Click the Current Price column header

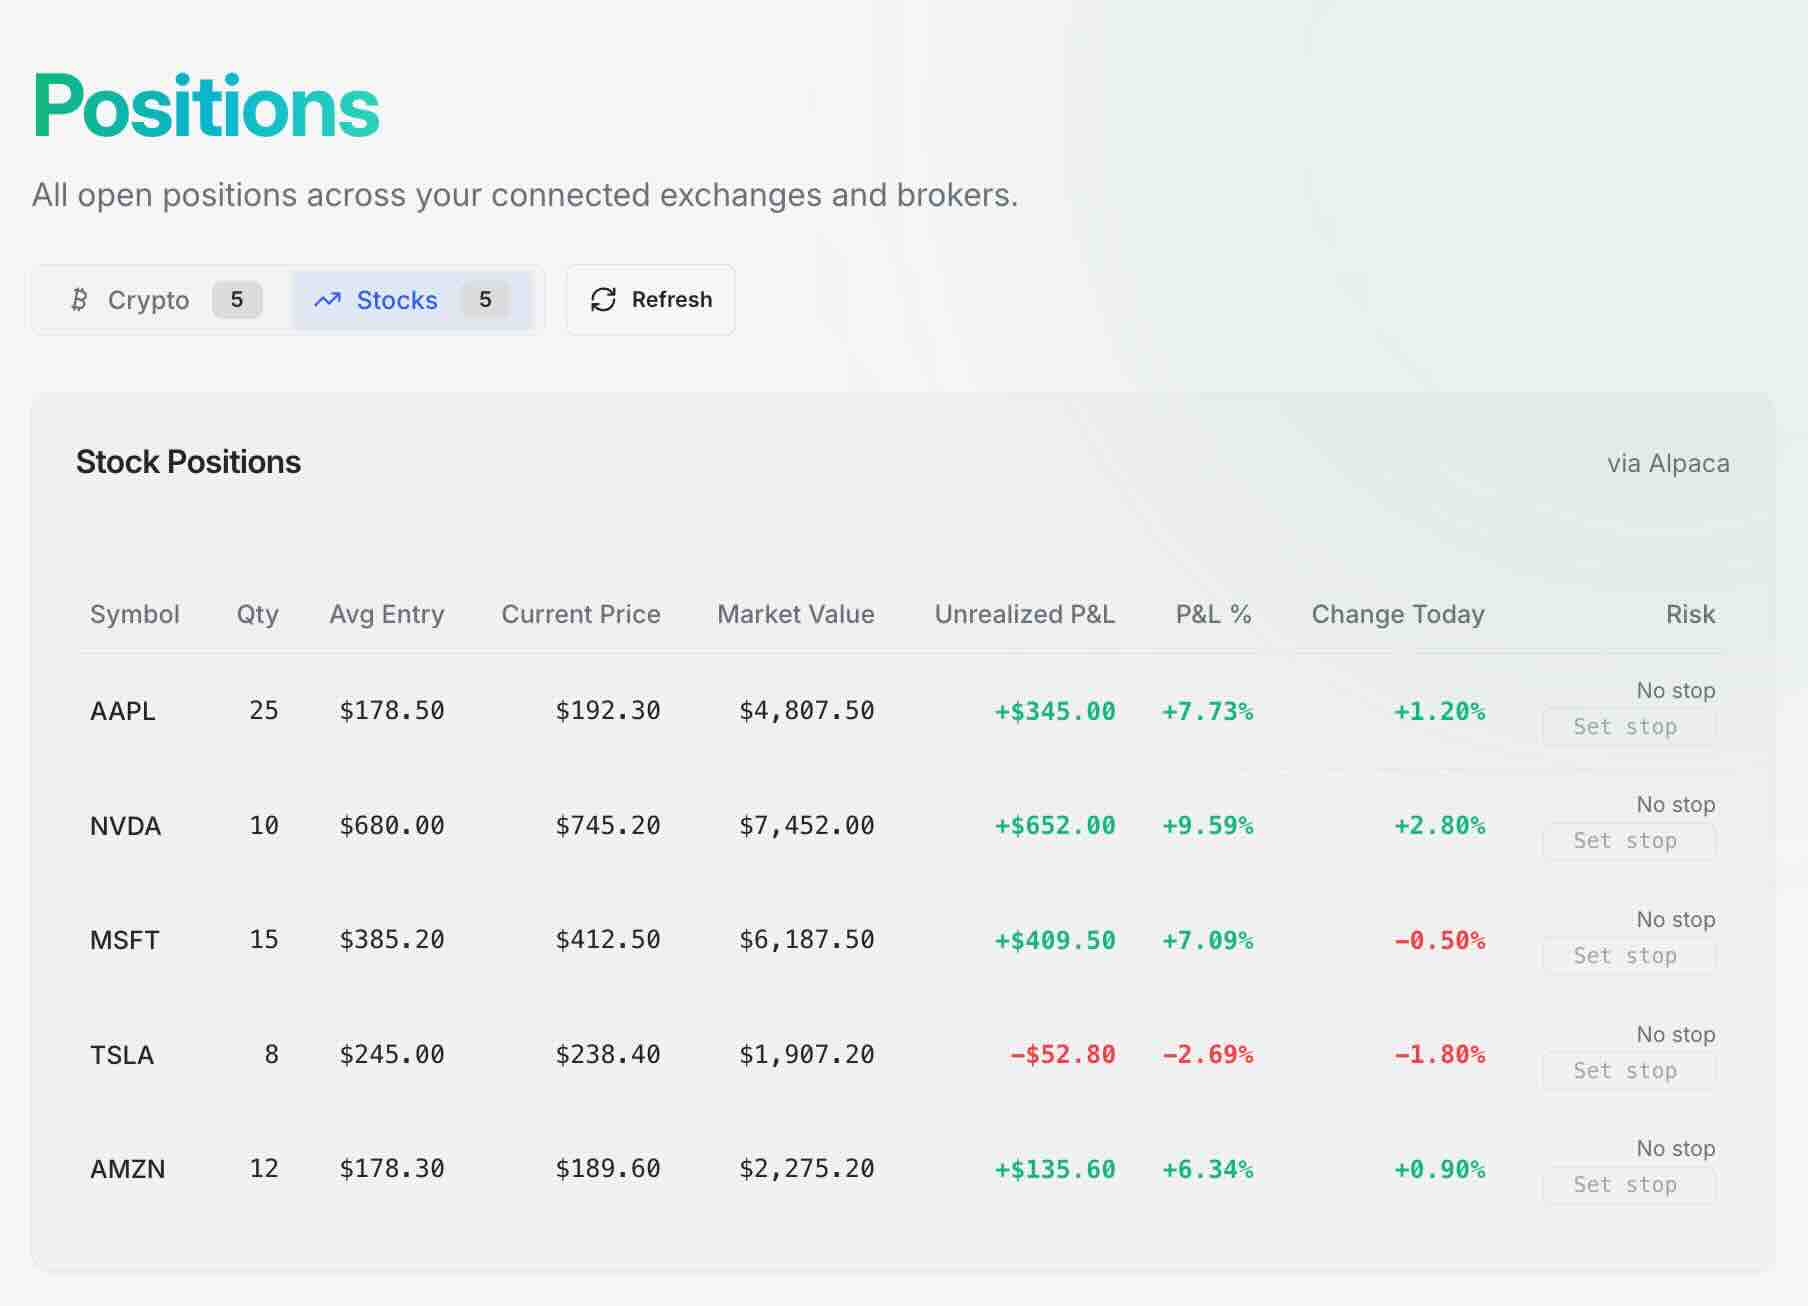(x=581, y=614)
